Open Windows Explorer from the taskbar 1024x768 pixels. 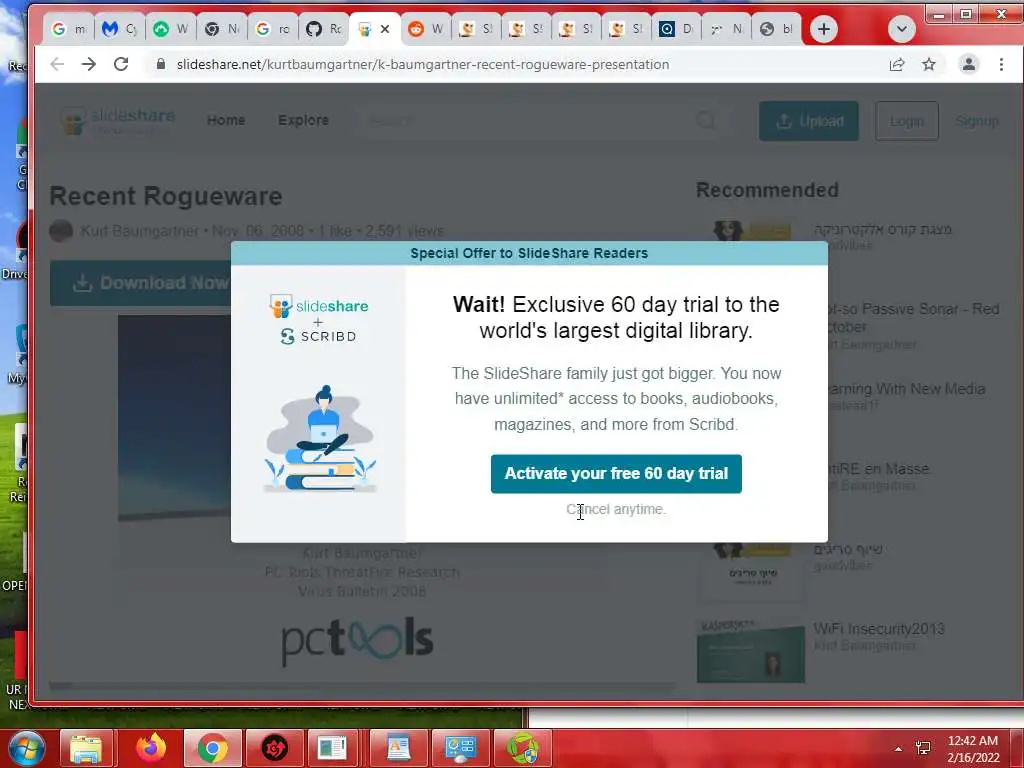[86, 748]
